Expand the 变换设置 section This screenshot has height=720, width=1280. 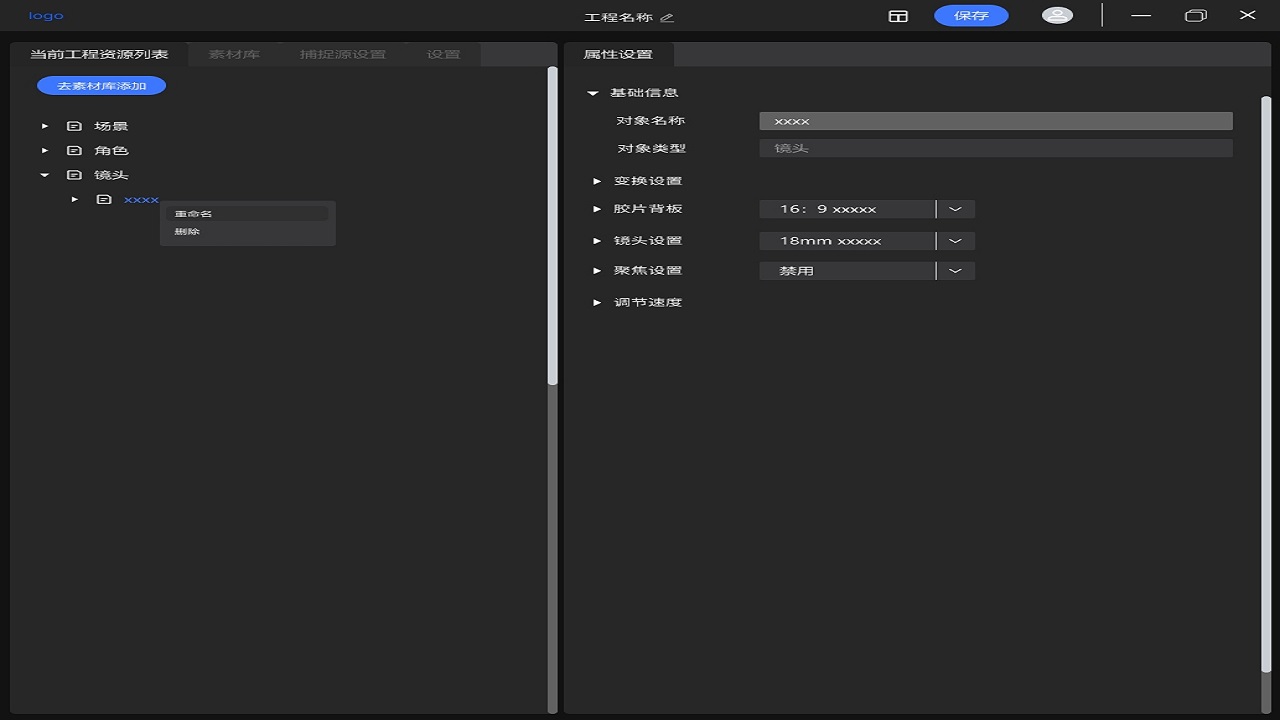[x=597, y=181]
